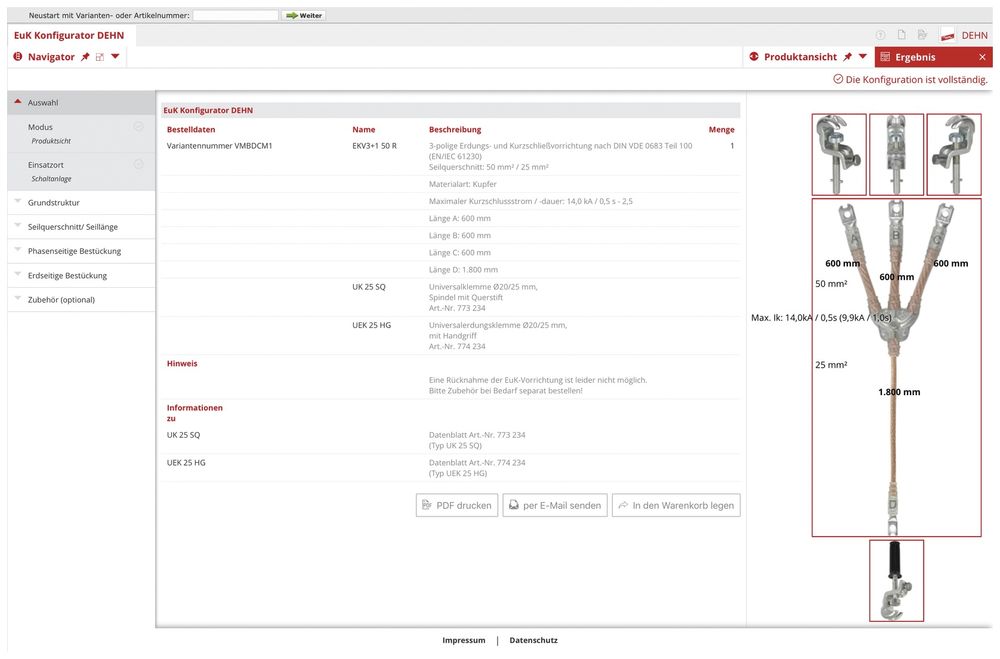Pin the Navigator panel
1000x659 pixels.
(86, 57)
